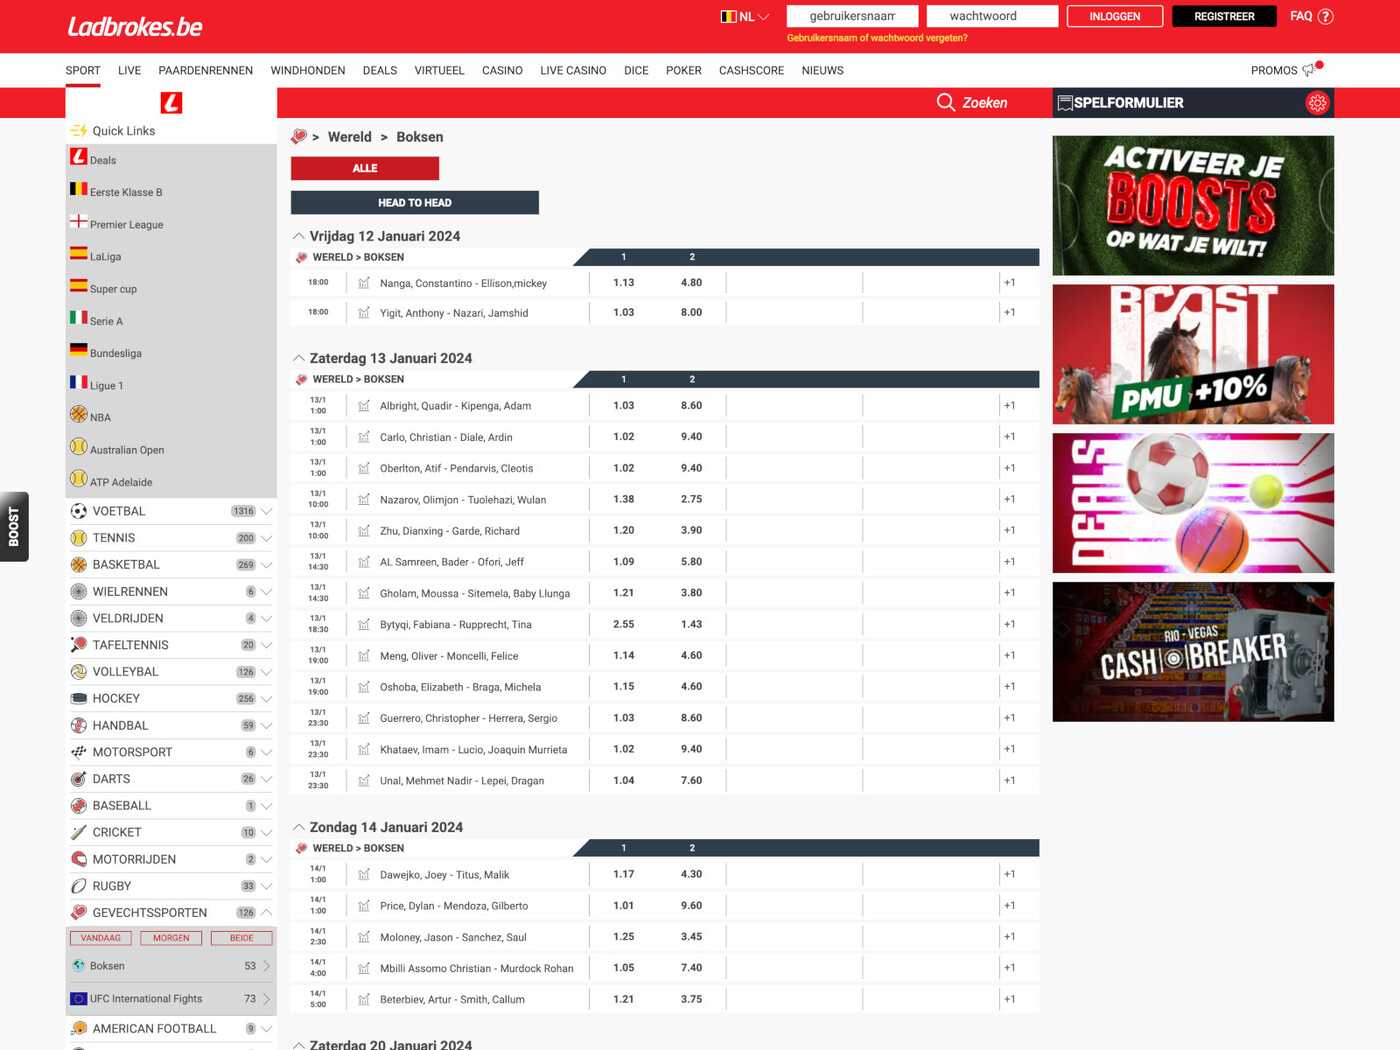The image size is (1400, 1050).
Task: Collapse Zondag 14 Januari 2024 section
Action: click(298, 827)
